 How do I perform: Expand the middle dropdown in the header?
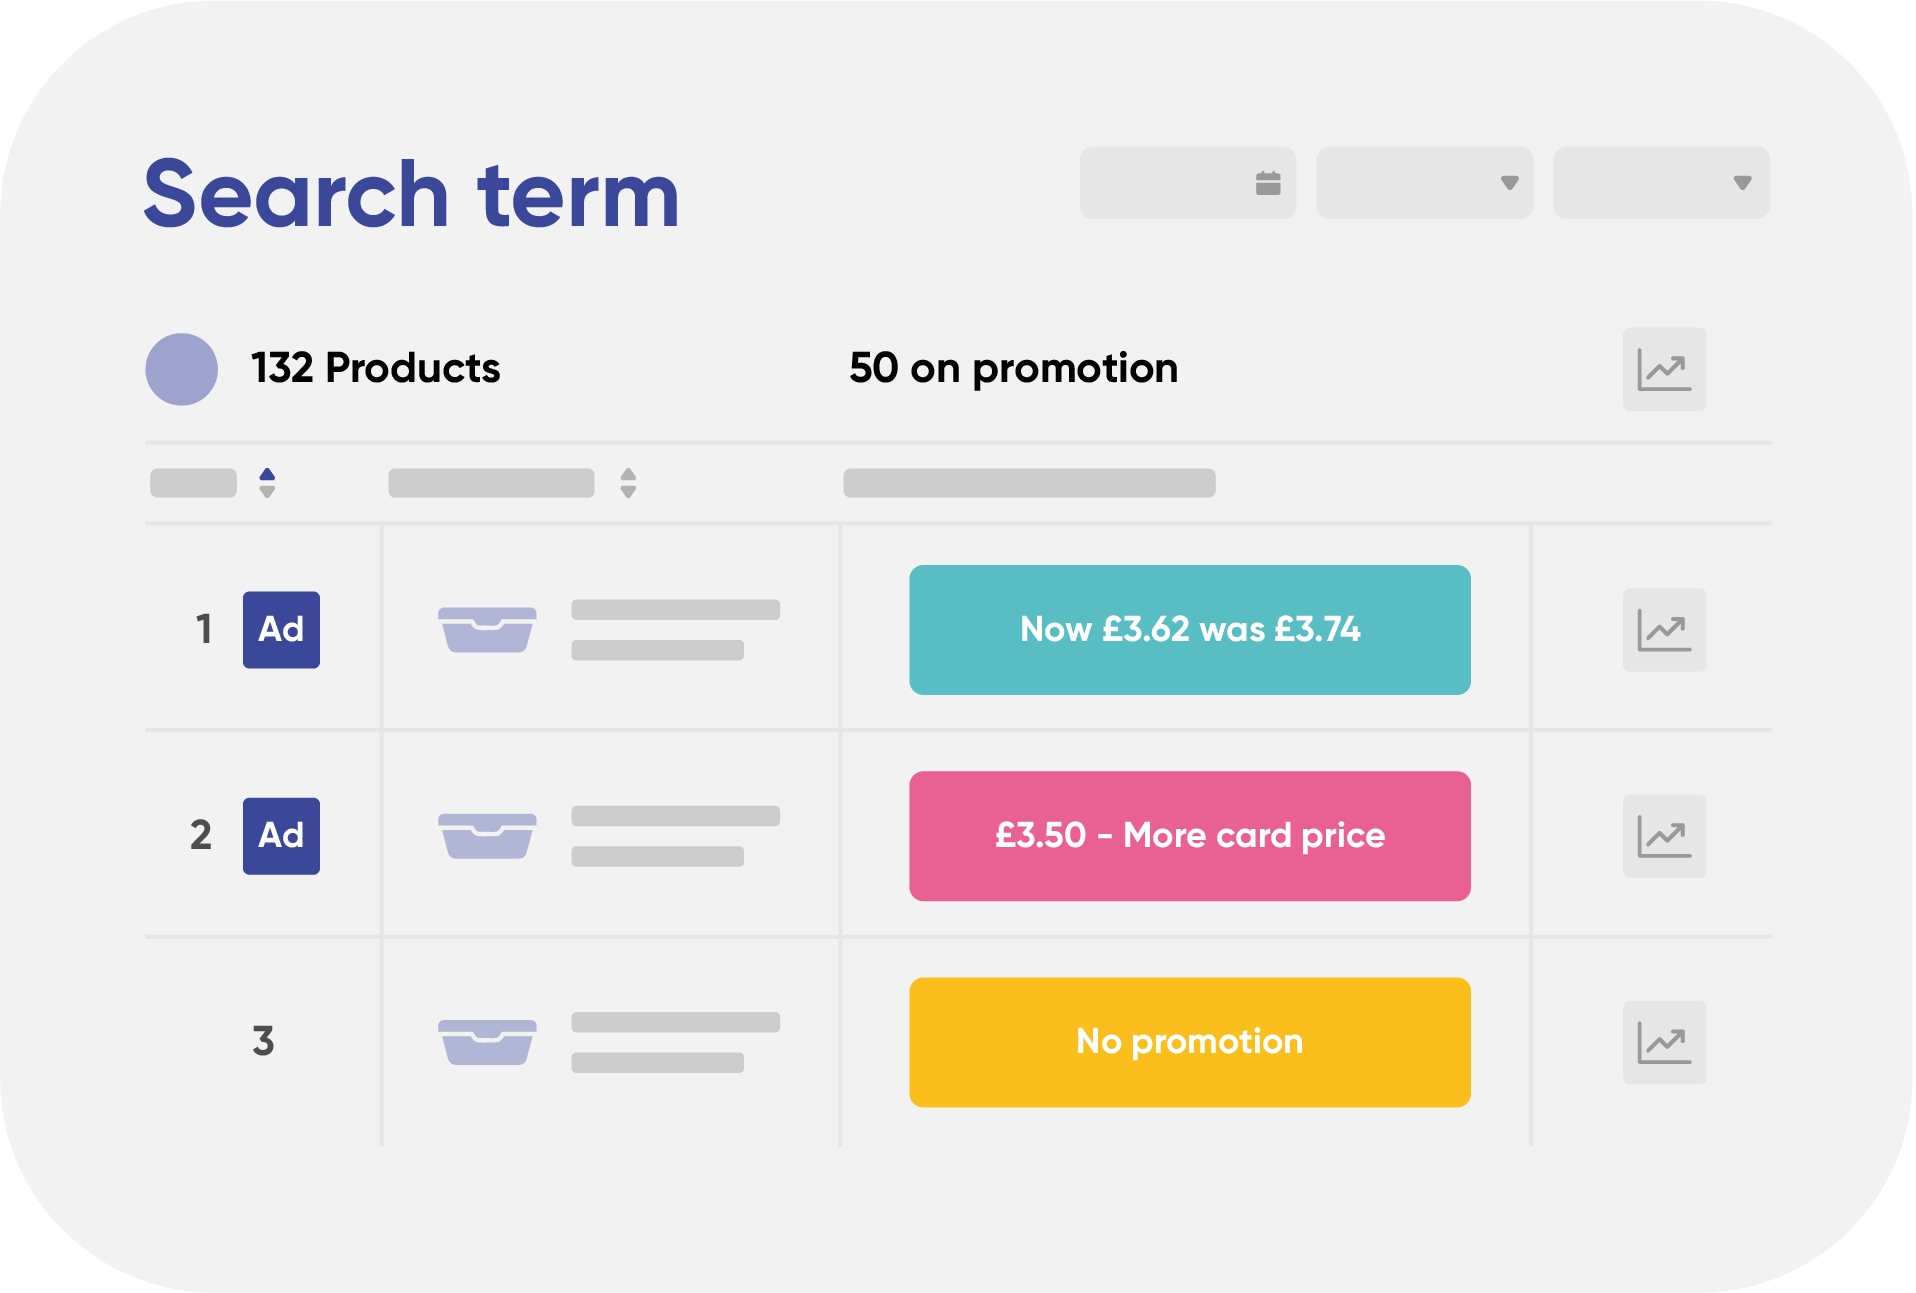point(1424,183)
